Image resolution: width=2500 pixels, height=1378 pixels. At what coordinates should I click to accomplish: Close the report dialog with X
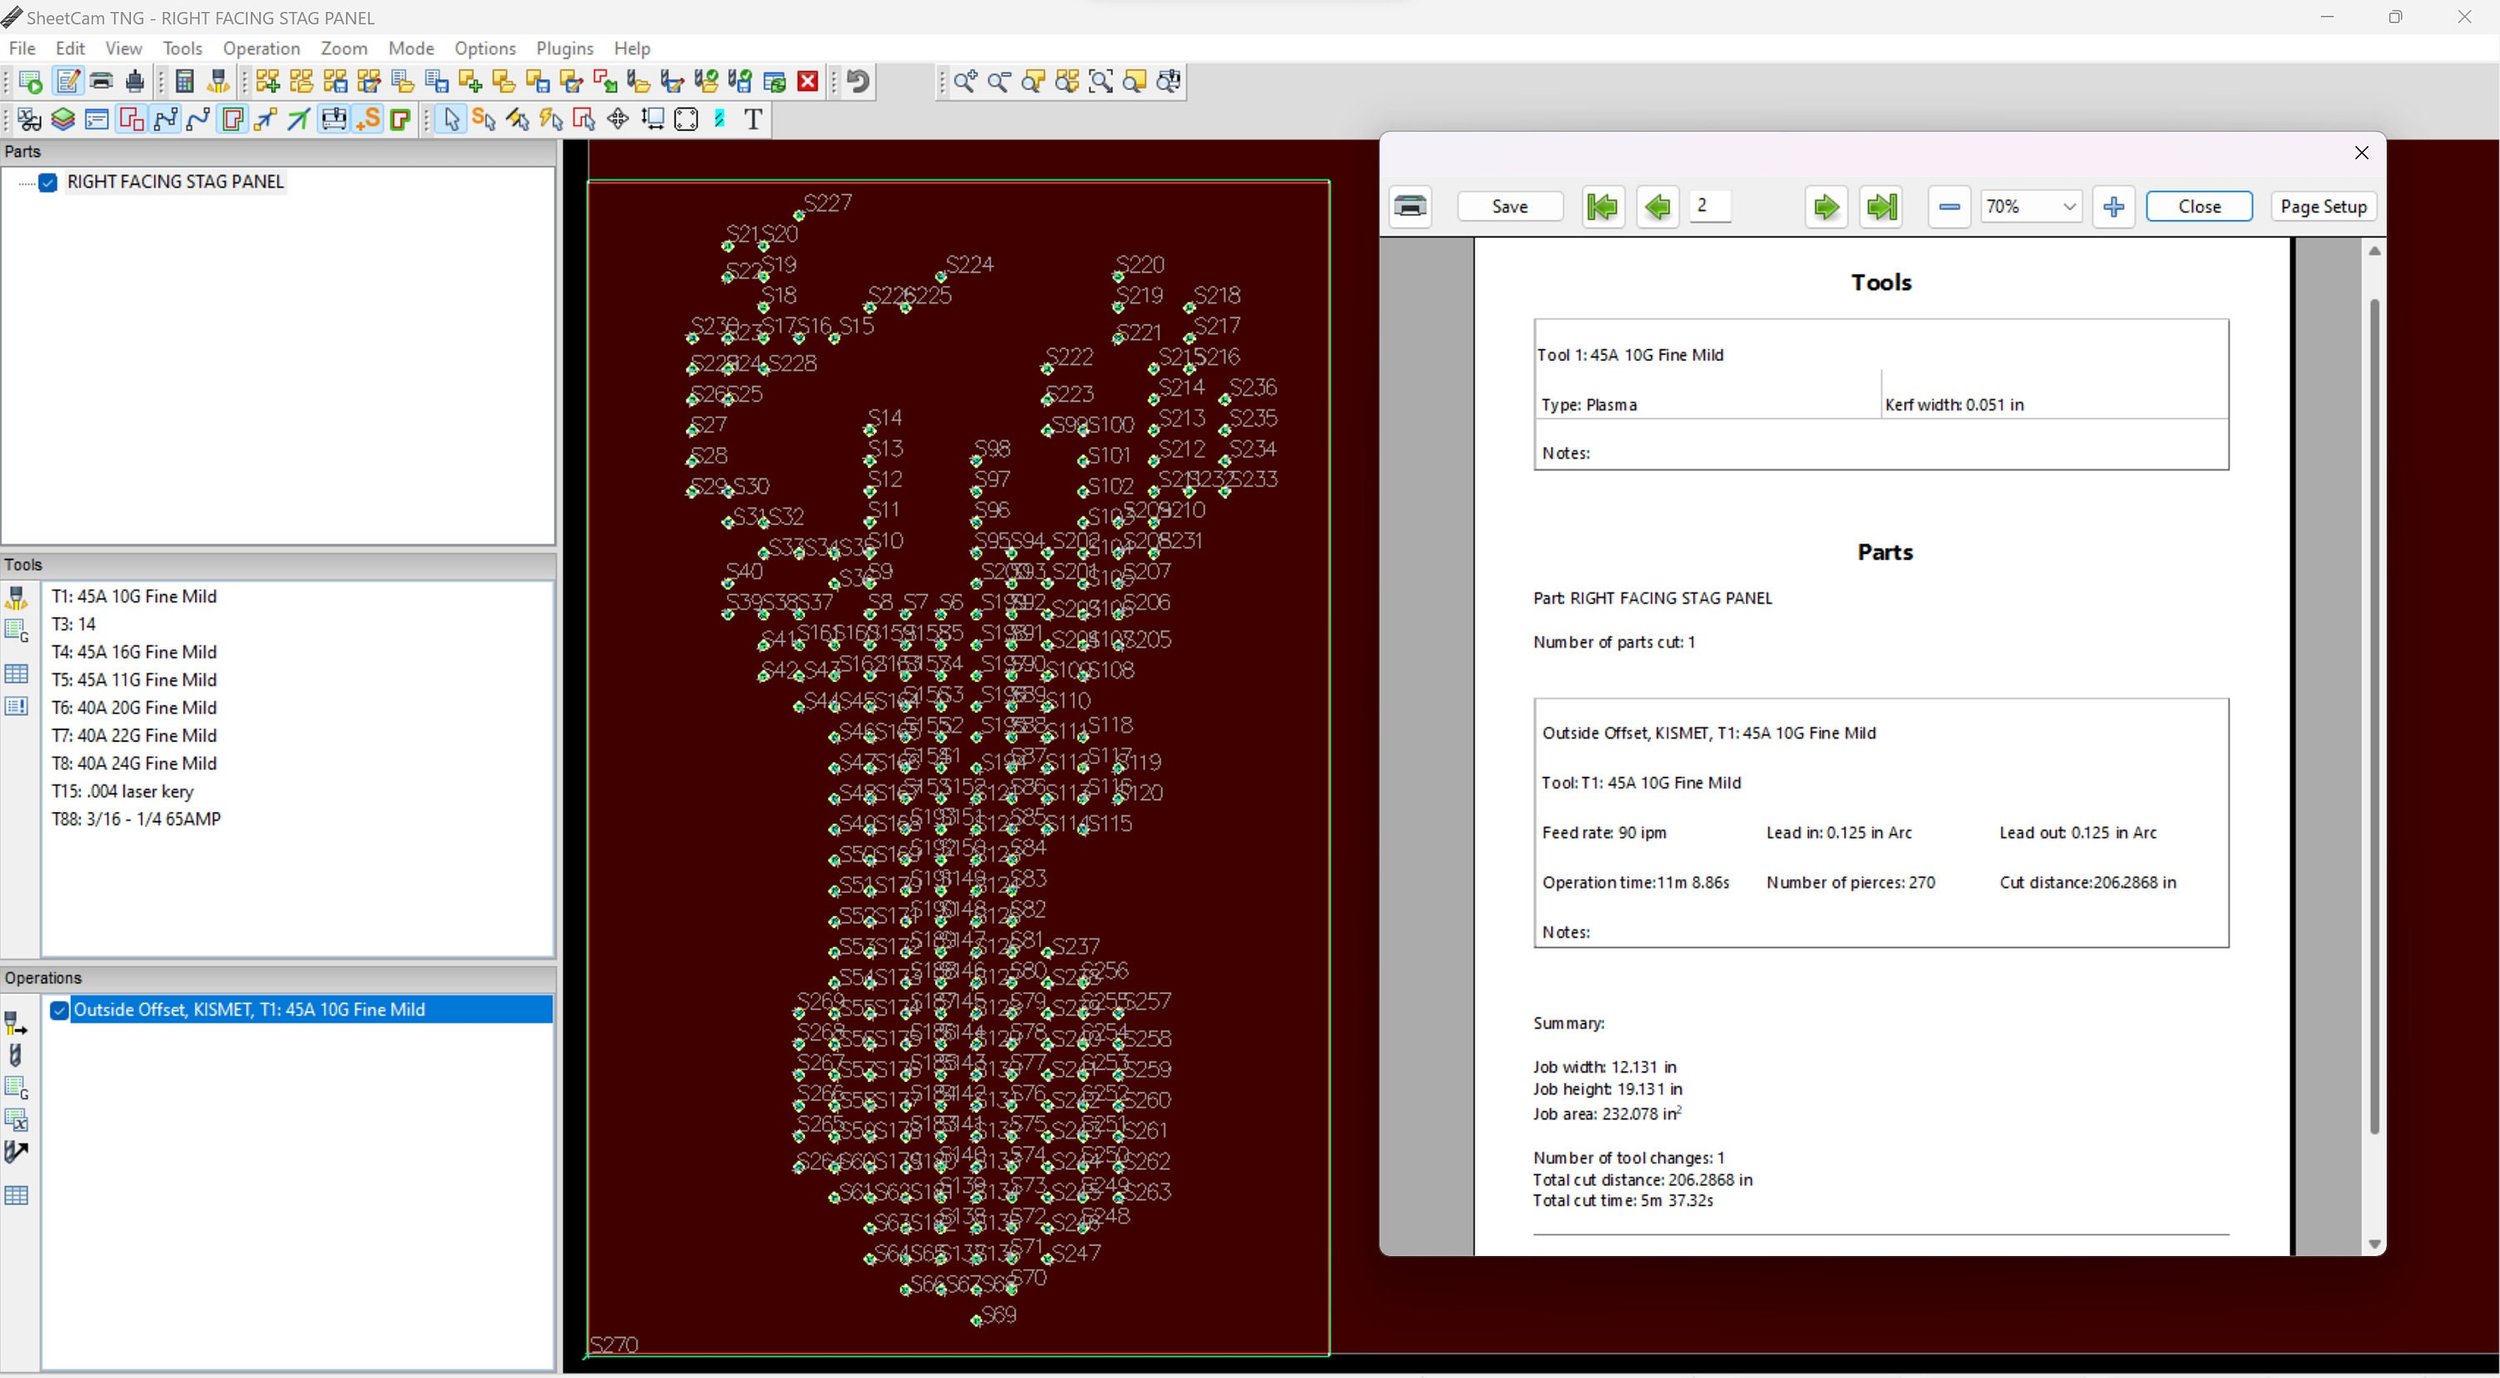click(2361, 153)
